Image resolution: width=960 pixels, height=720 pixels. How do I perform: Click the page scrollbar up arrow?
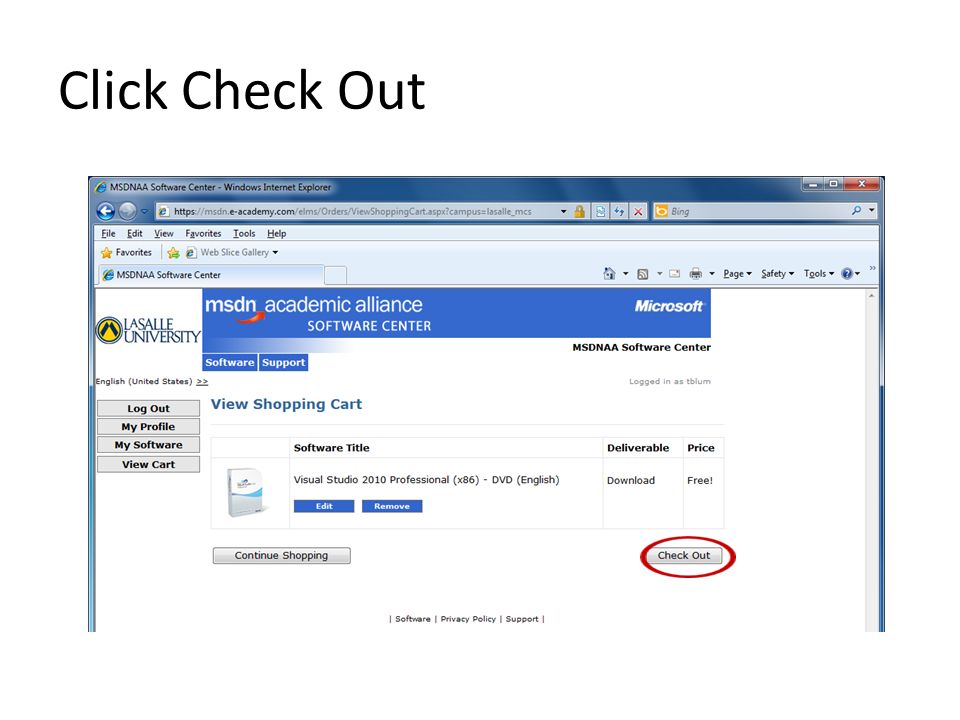click(x=871, y=296)
